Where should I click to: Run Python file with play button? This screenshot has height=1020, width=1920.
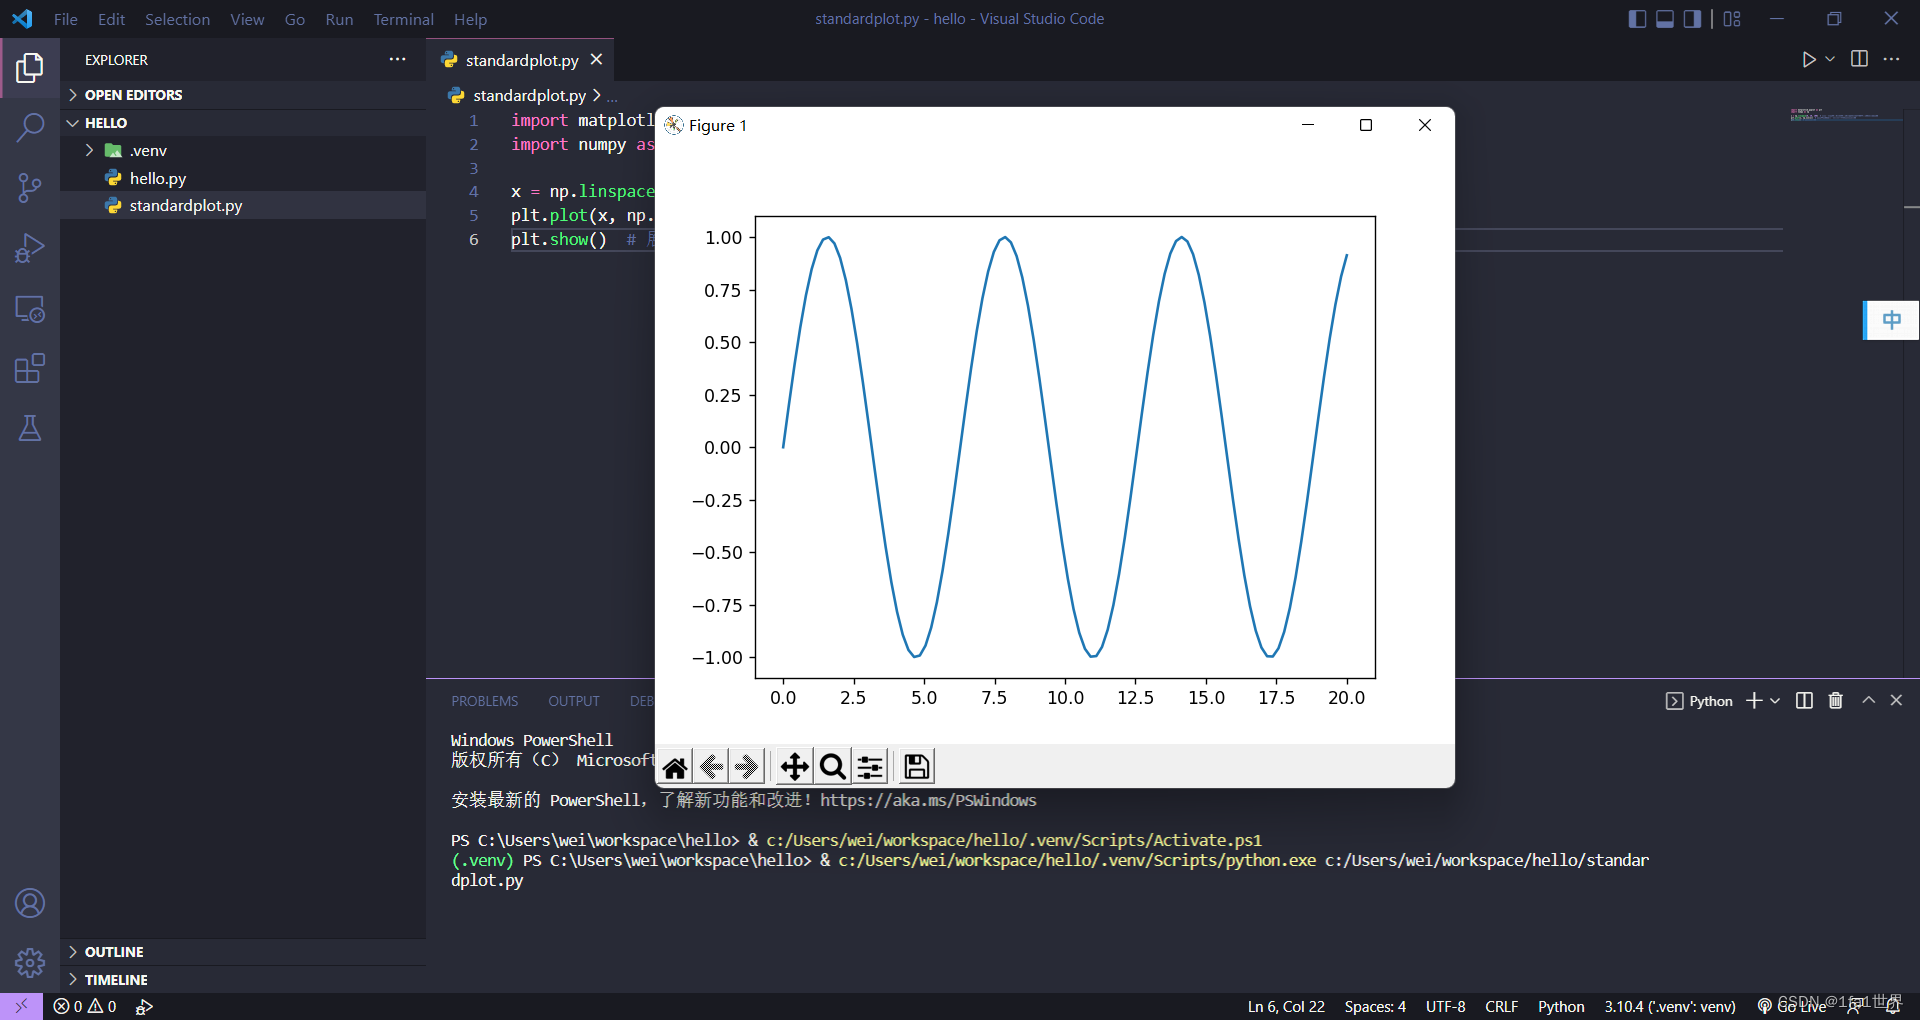click(1809, 60)
